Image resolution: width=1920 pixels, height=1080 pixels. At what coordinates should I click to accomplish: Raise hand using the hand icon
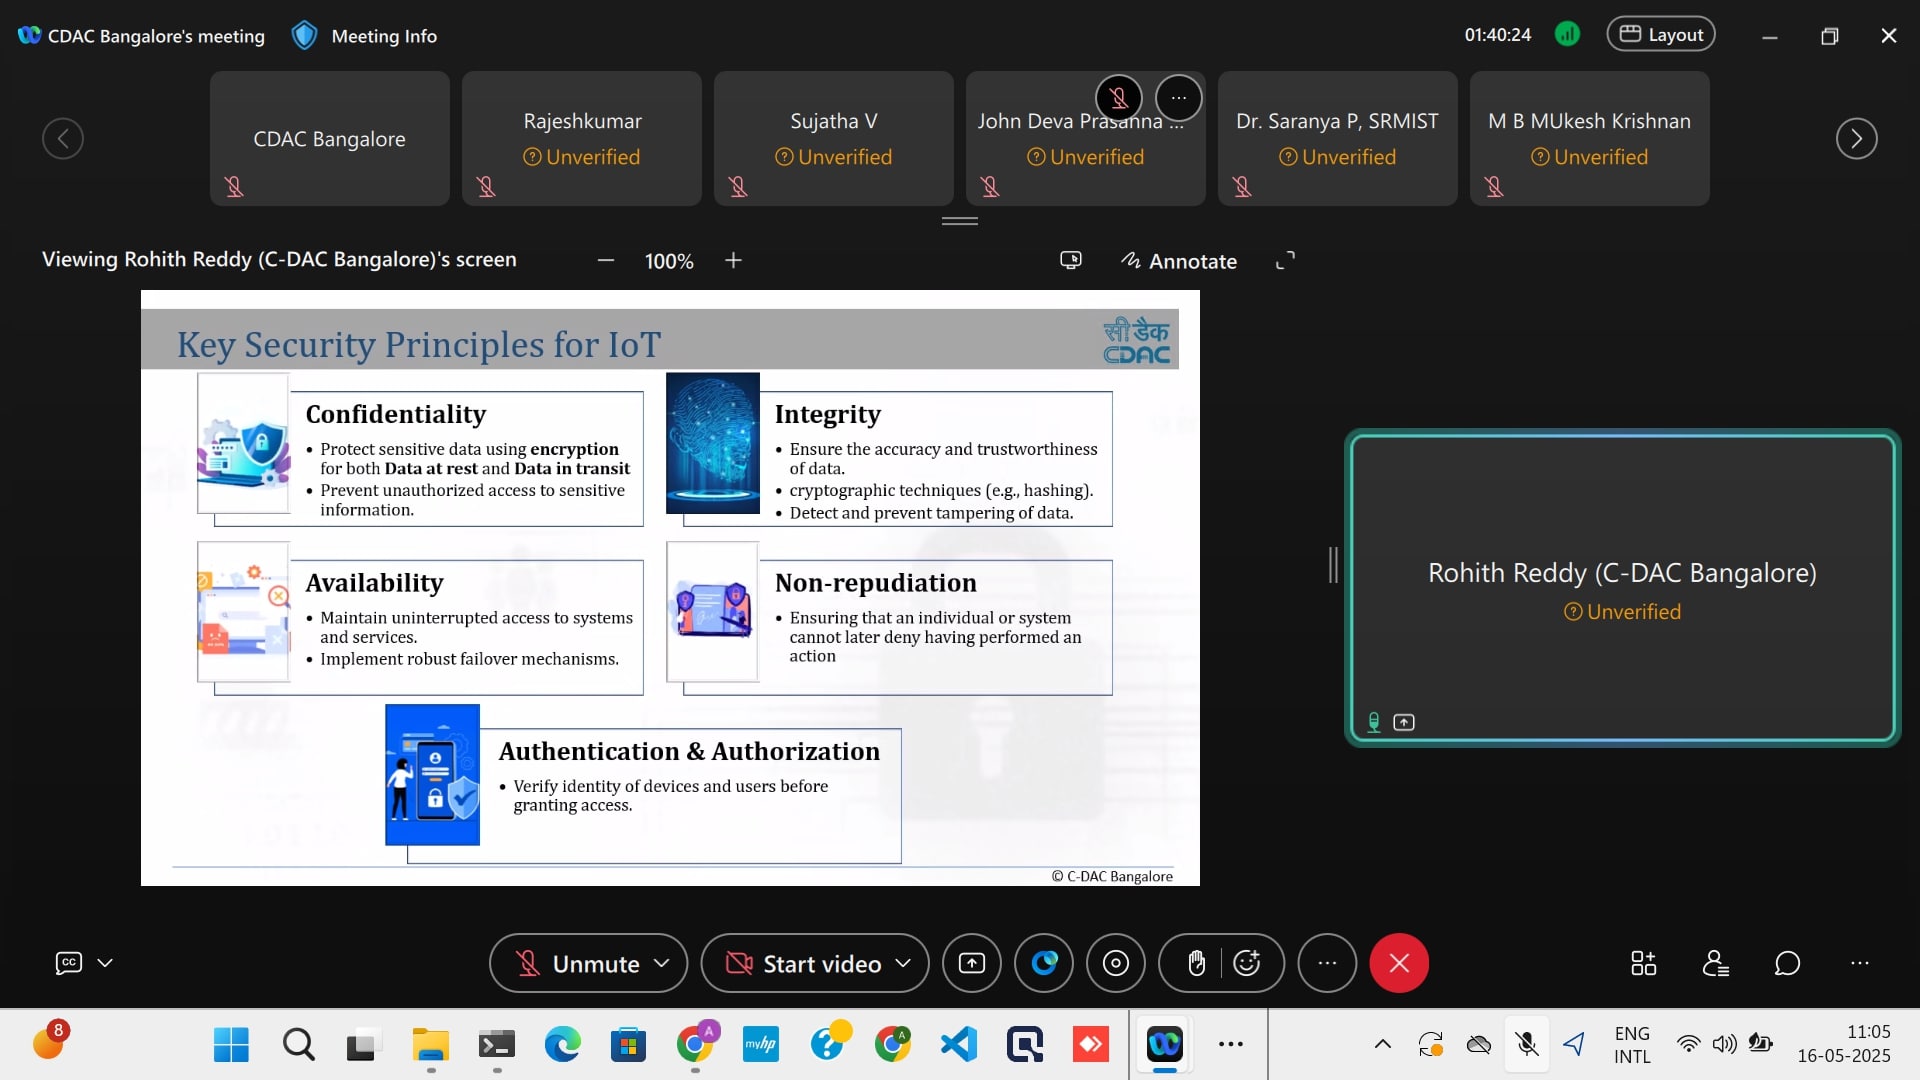point(1196,963)
